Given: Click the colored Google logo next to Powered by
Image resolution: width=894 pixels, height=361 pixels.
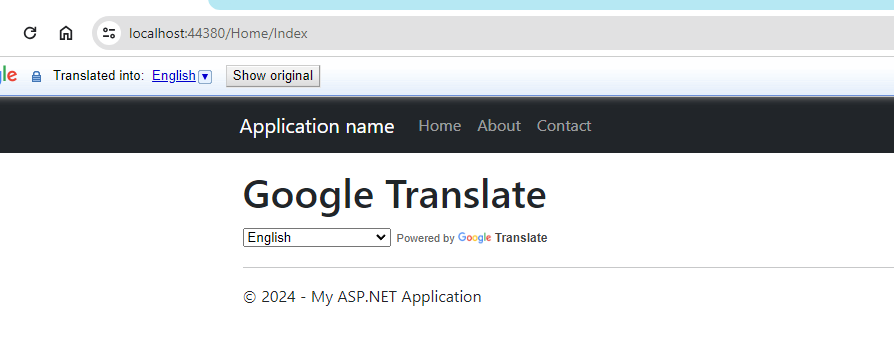Looking at the screenshot, I should (474, 238).
